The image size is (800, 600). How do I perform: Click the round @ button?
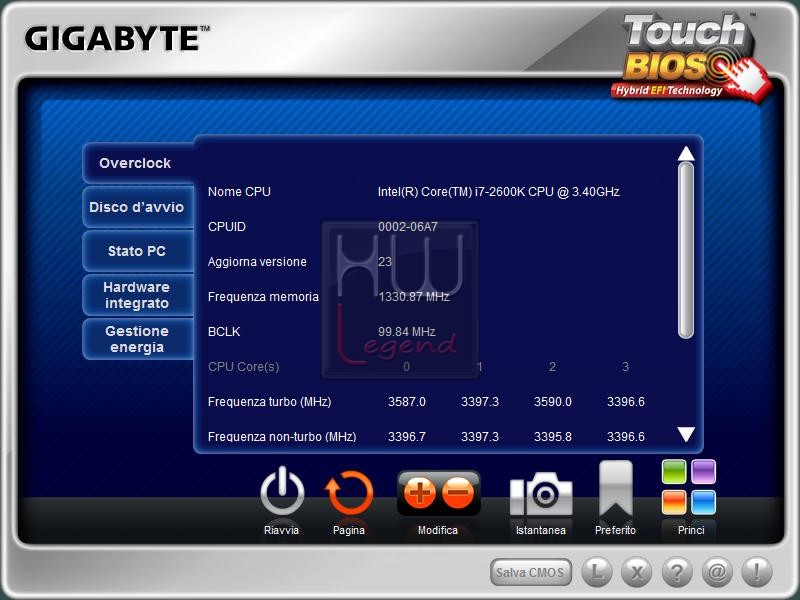717,572
